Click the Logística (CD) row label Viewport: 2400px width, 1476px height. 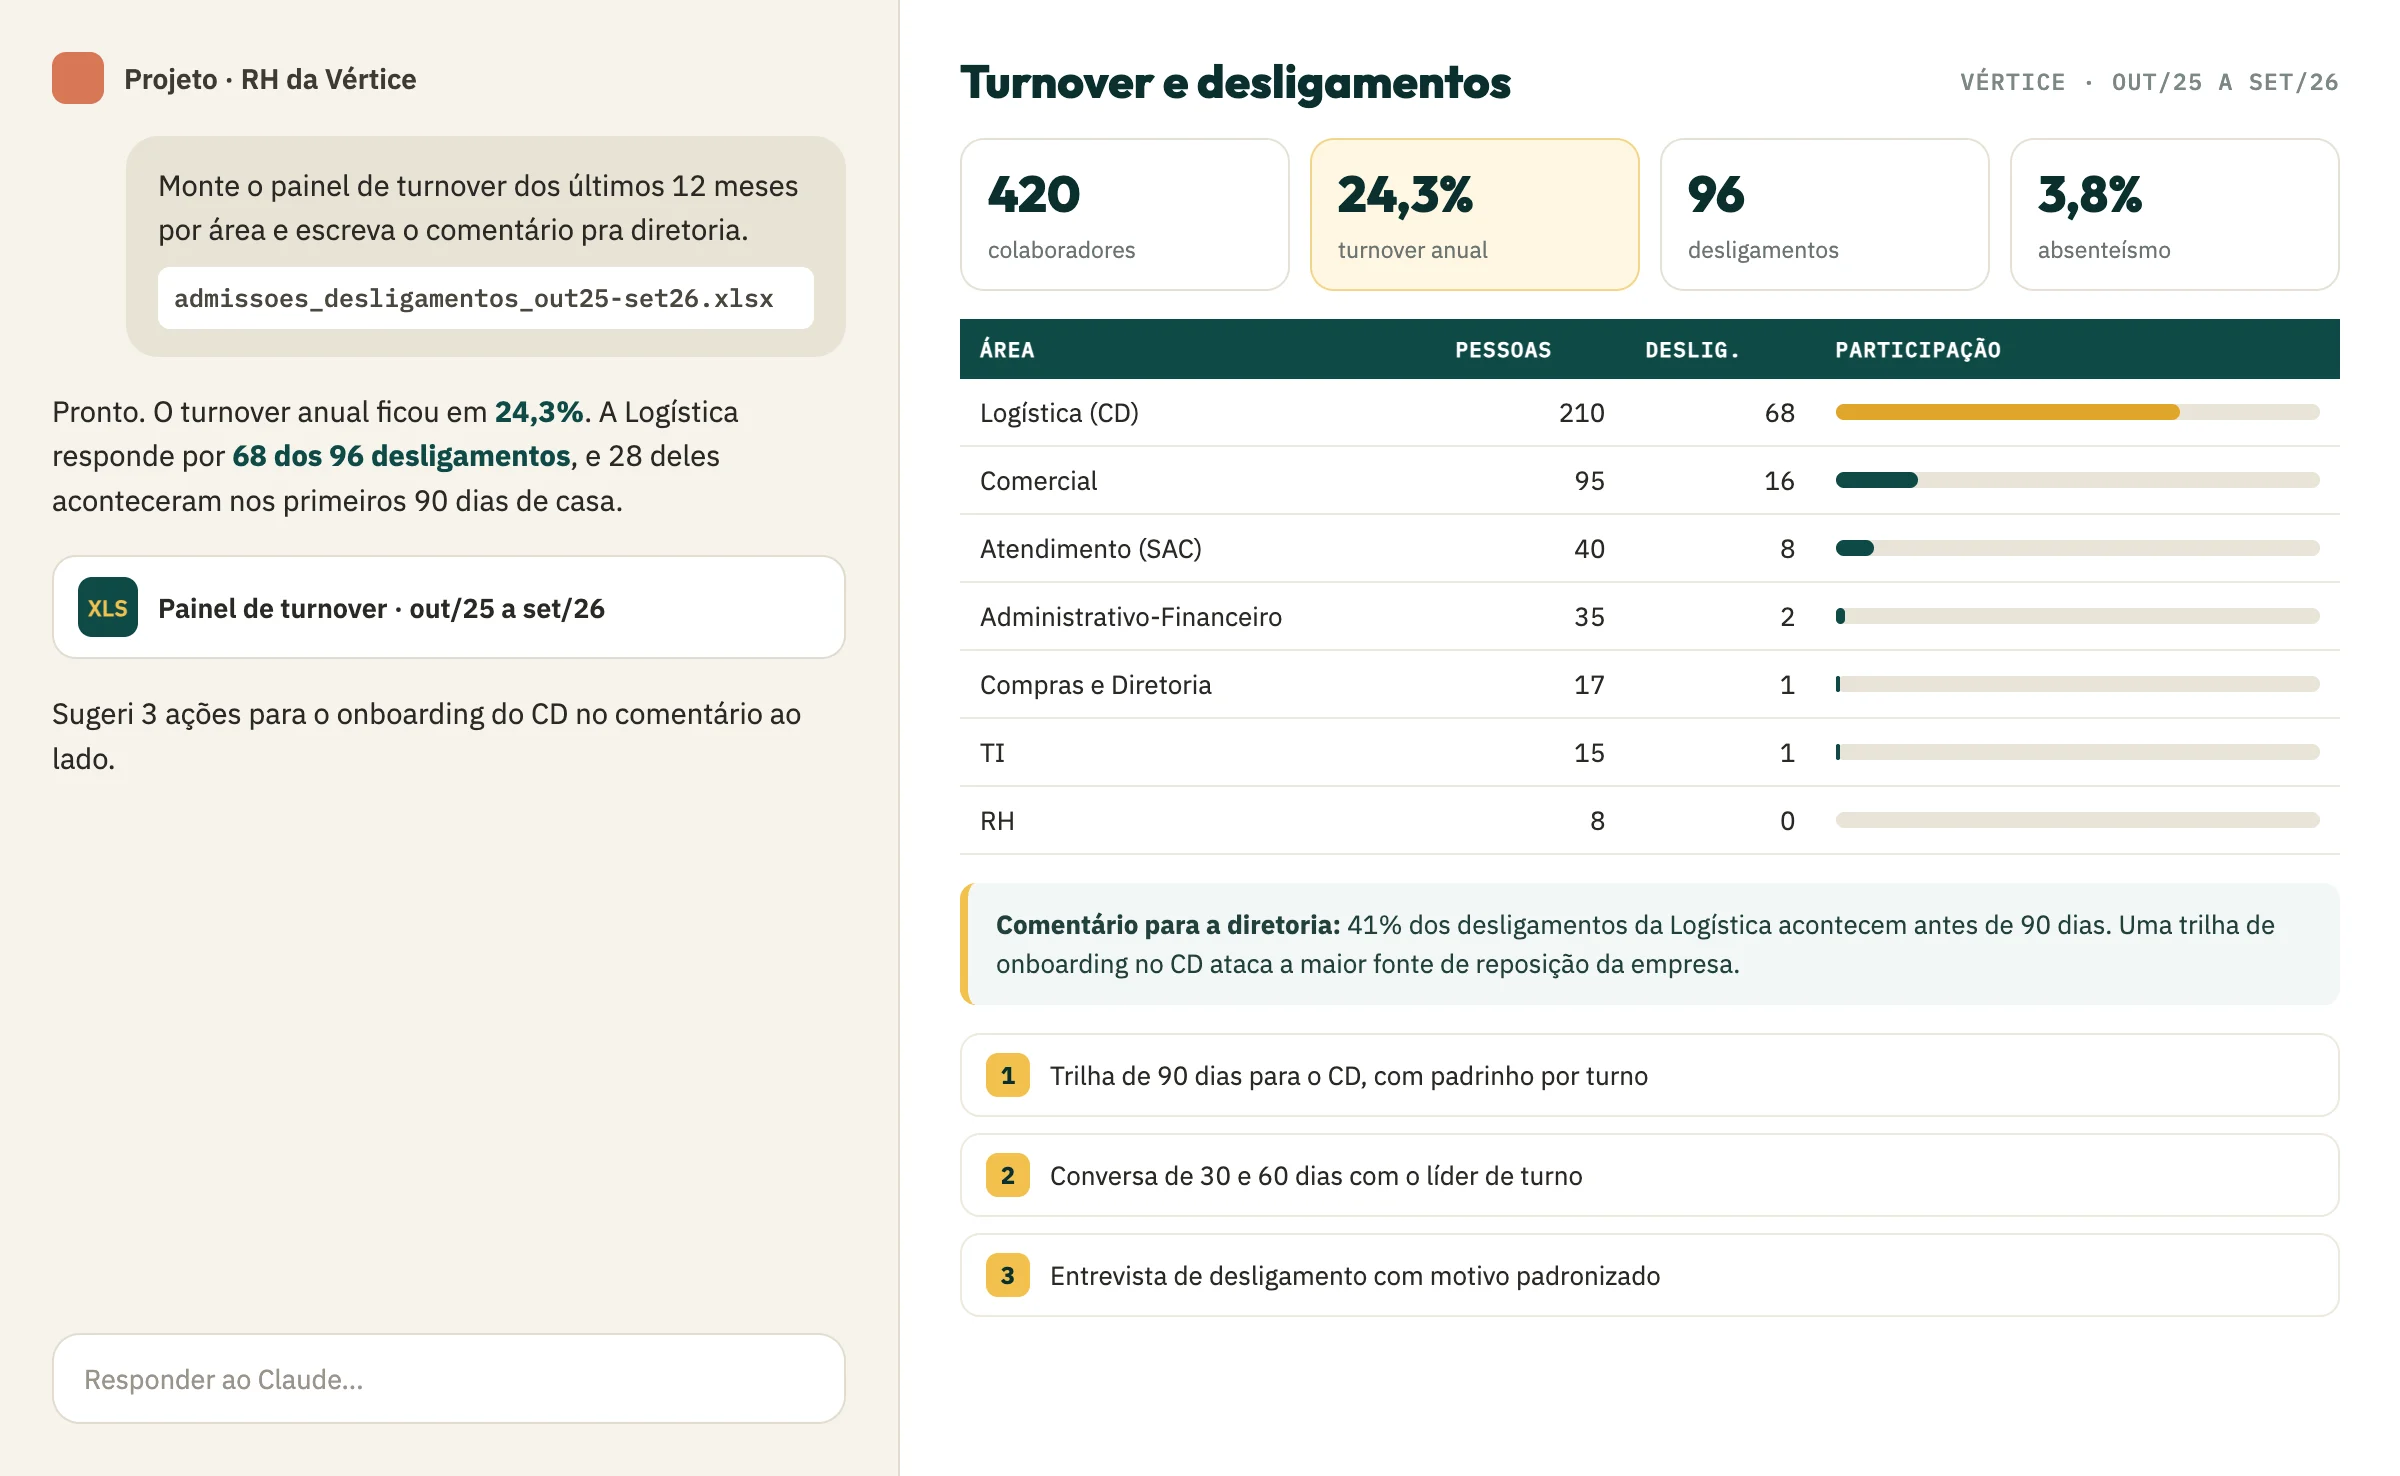[1059, 413]
